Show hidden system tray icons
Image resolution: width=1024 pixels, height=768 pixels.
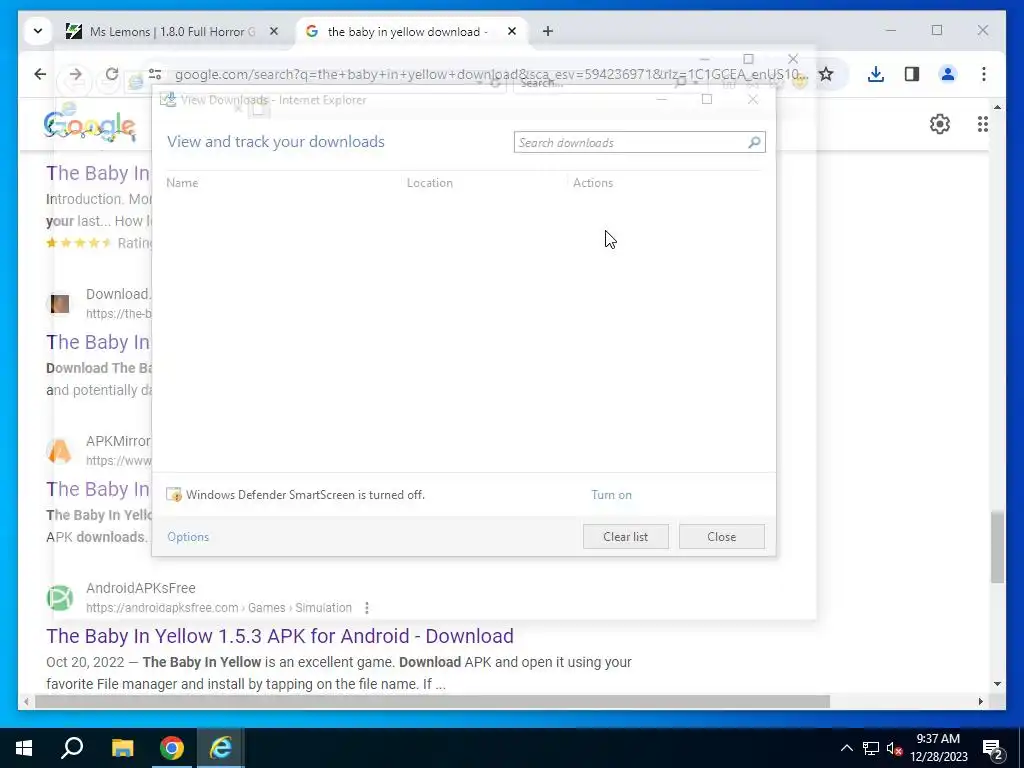(x=846, y=748)
